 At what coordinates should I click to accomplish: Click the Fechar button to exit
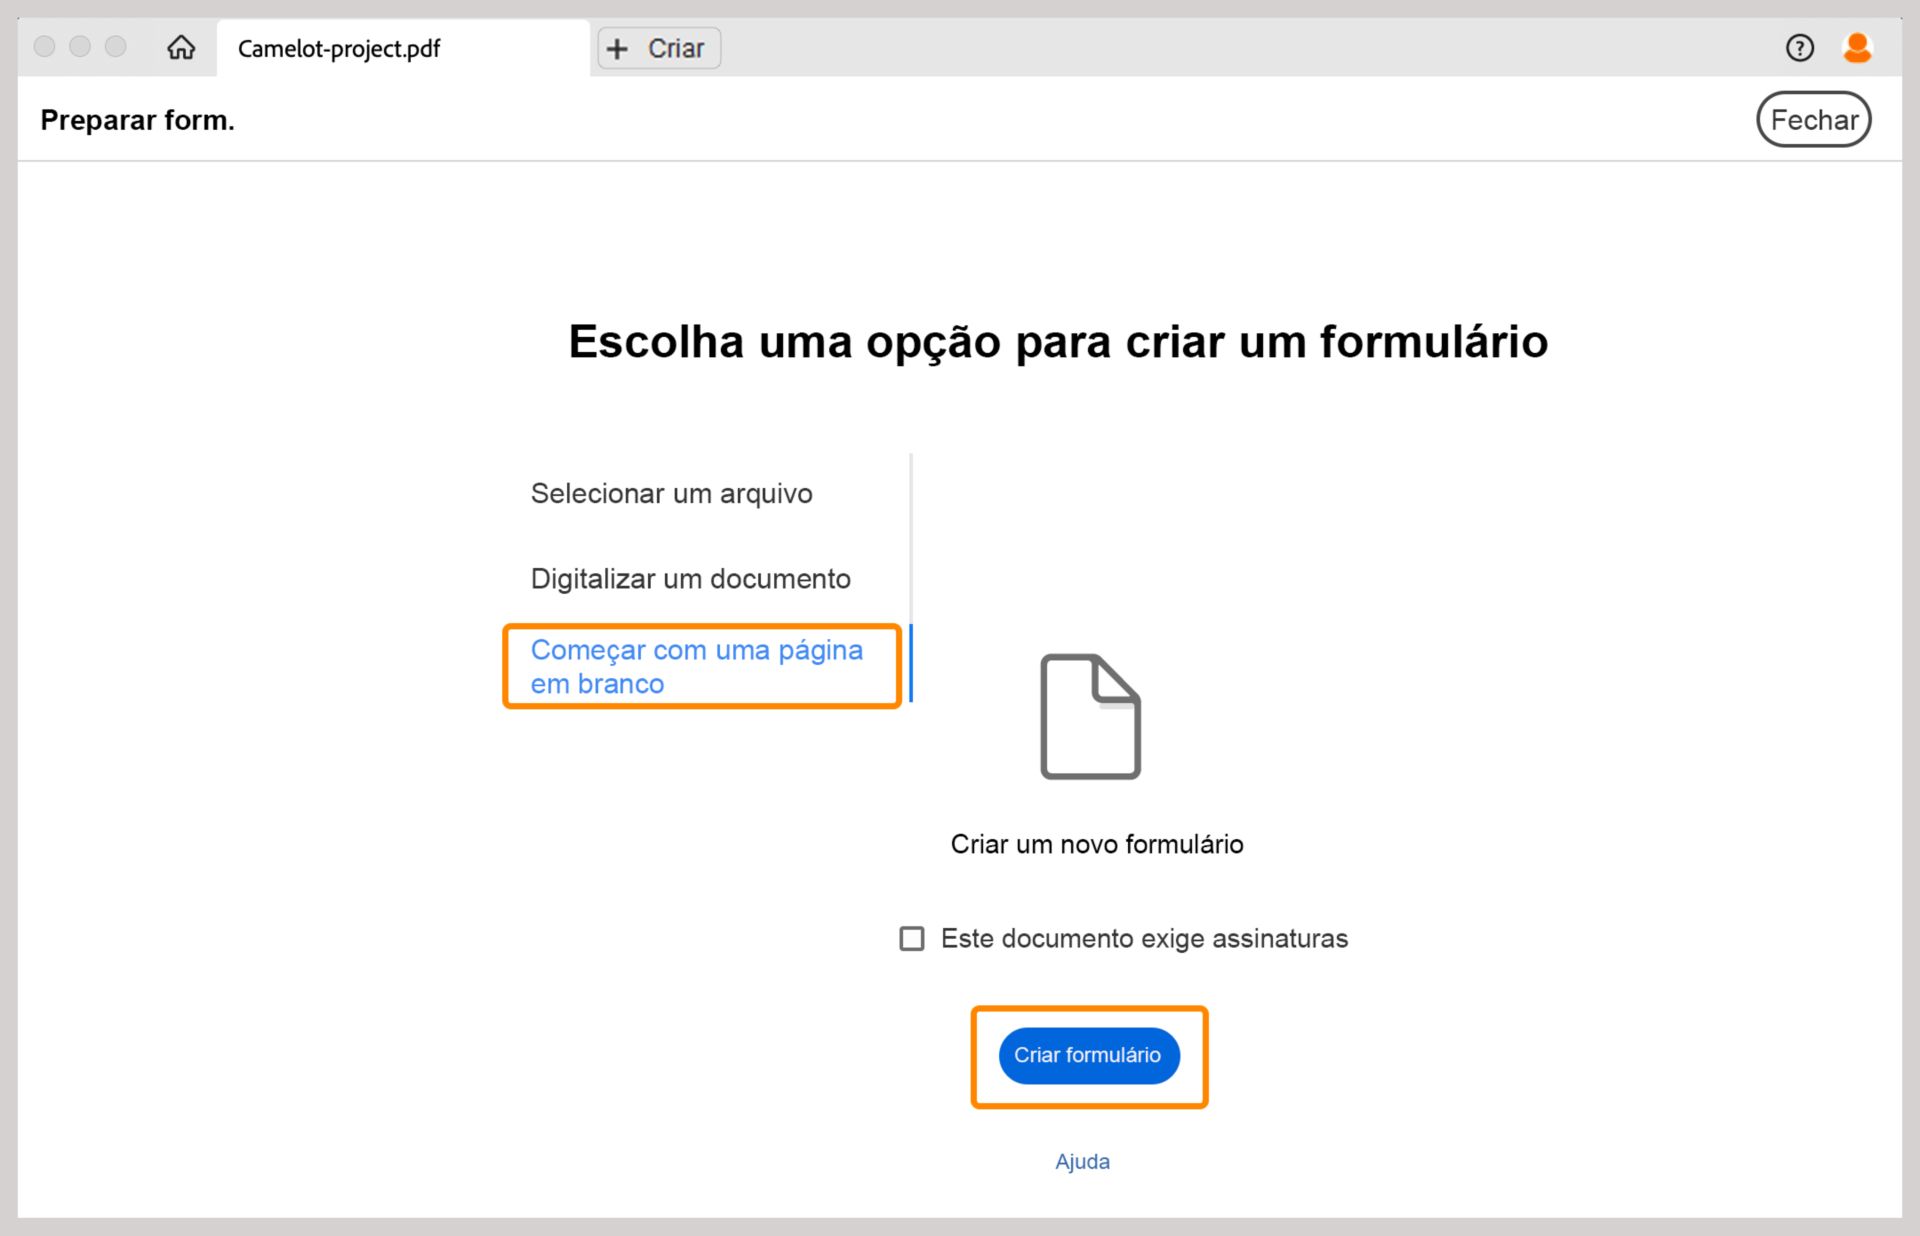point(1814,119)
